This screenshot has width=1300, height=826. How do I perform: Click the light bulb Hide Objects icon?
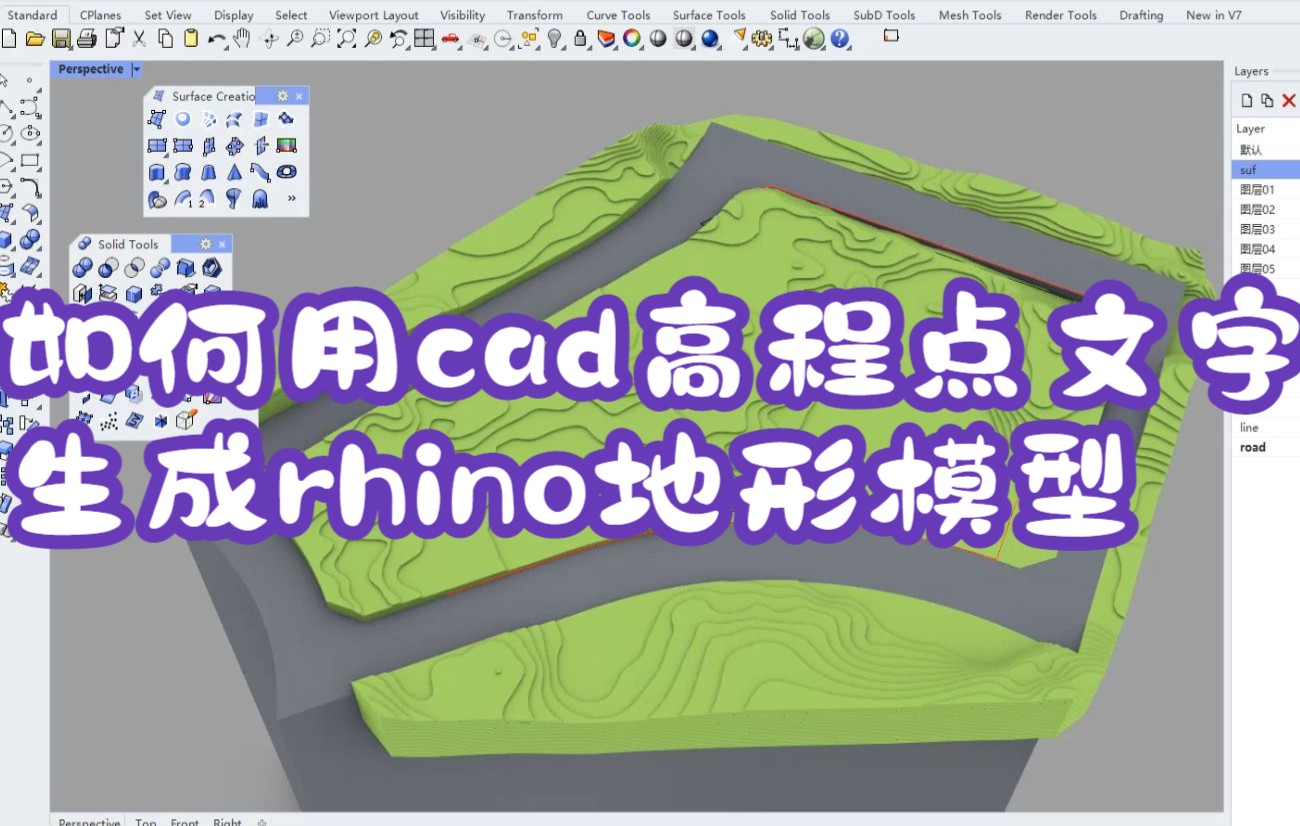[554, 39]
